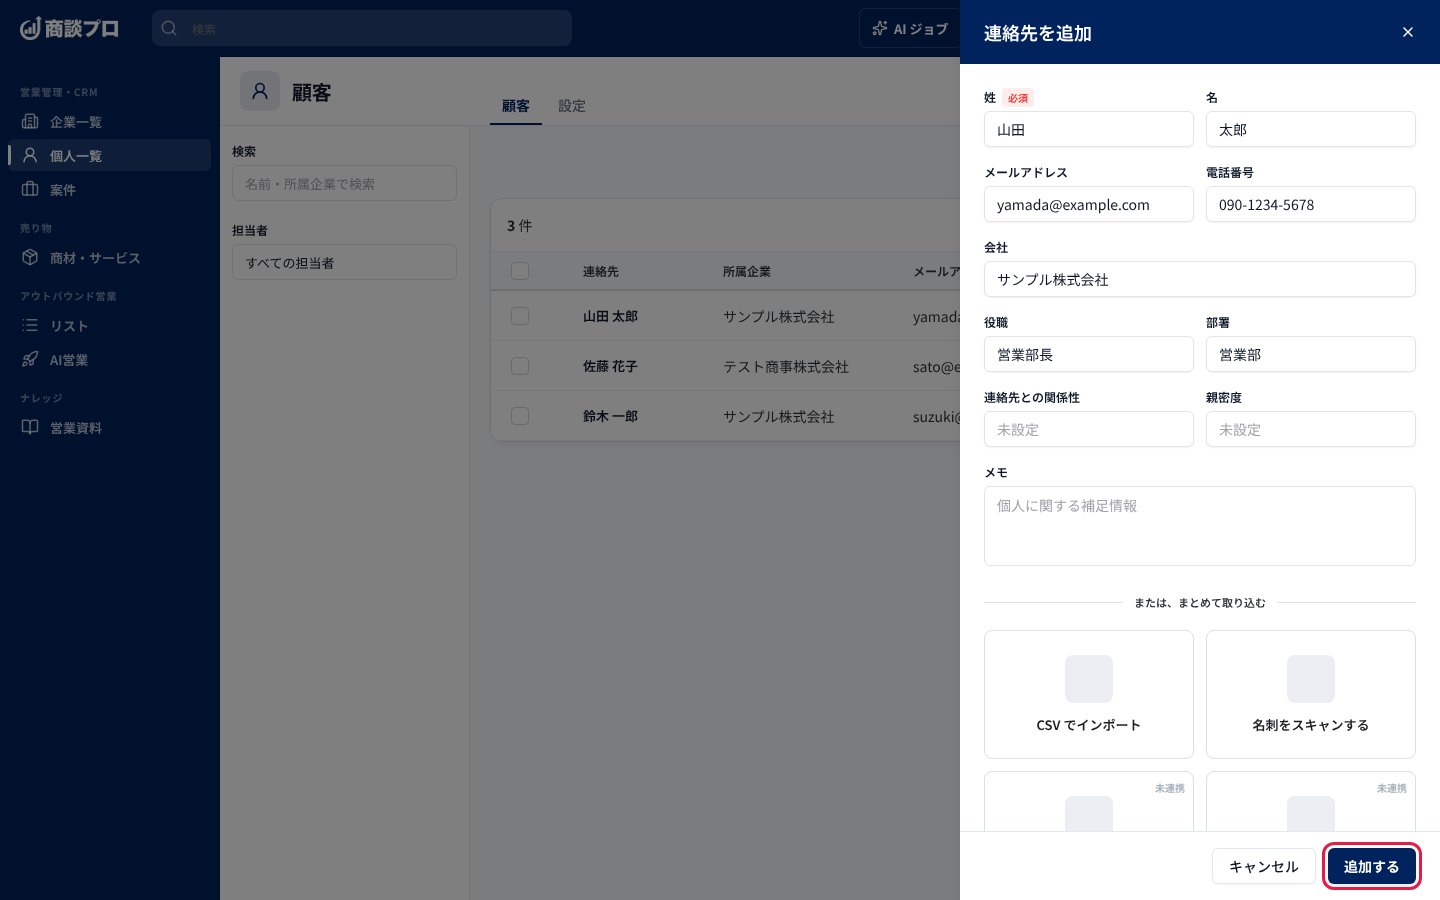Click テスト商事株式会社 company cell
Viewport: 1440px width, 900px height.
[786, 367]
